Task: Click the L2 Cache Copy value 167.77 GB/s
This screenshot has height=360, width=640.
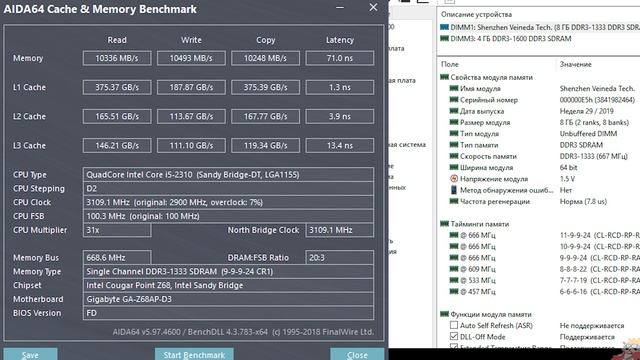Action: (x=265, y=116)
